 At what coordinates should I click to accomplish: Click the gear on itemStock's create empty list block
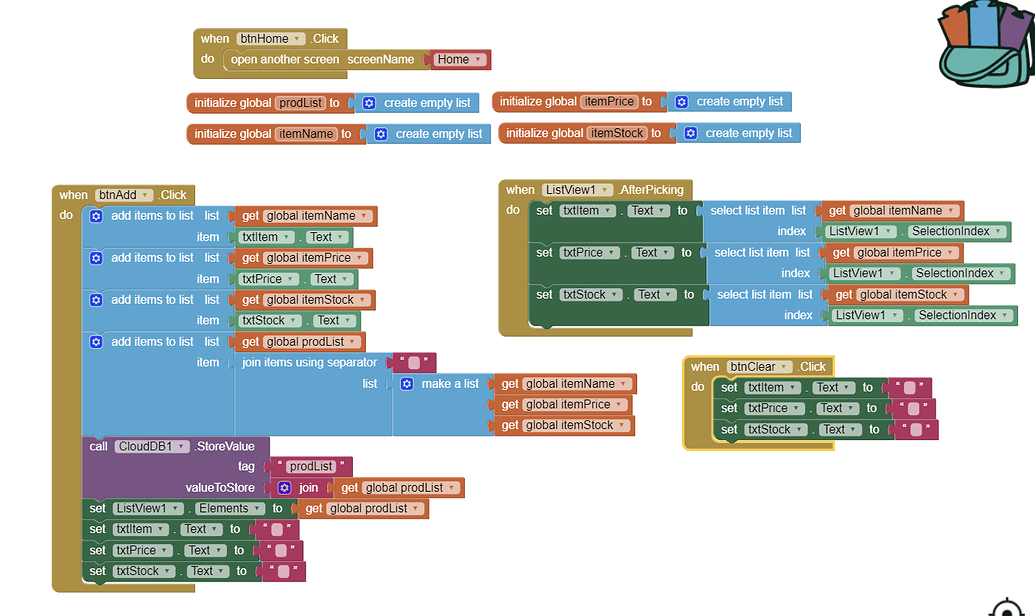pos(690,131)
